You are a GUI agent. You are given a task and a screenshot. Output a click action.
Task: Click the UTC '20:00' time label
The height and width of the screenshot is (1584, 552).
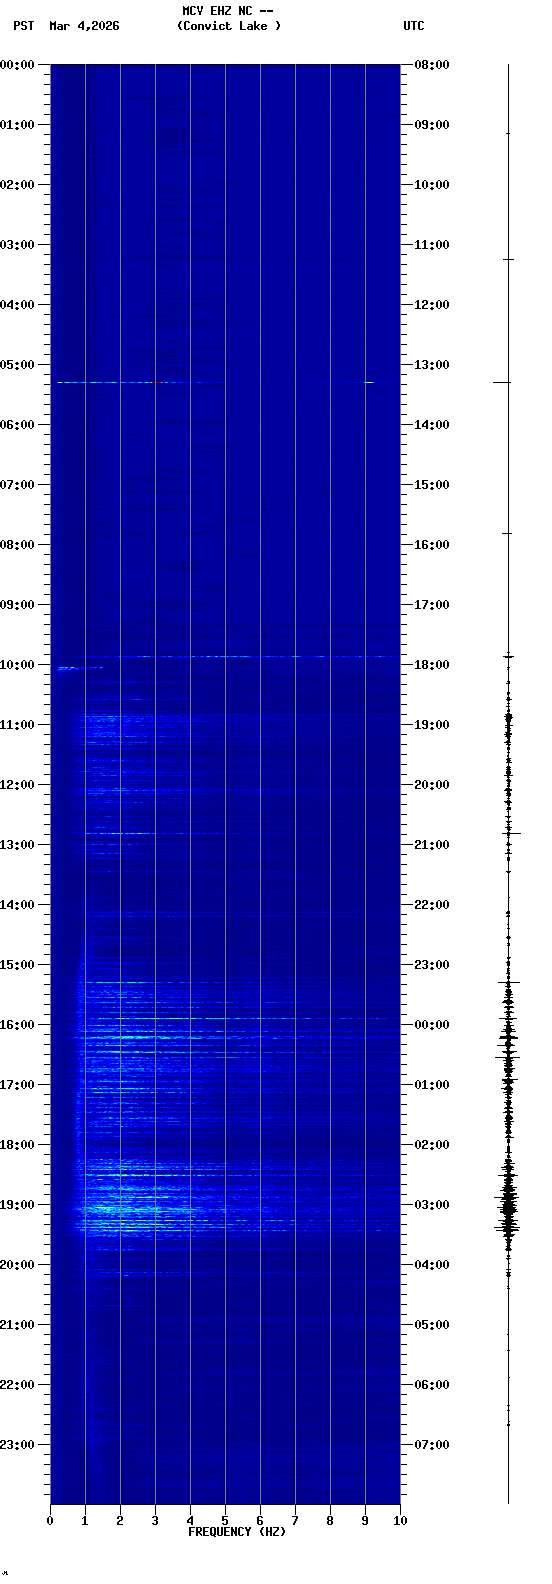pos(431,785)
